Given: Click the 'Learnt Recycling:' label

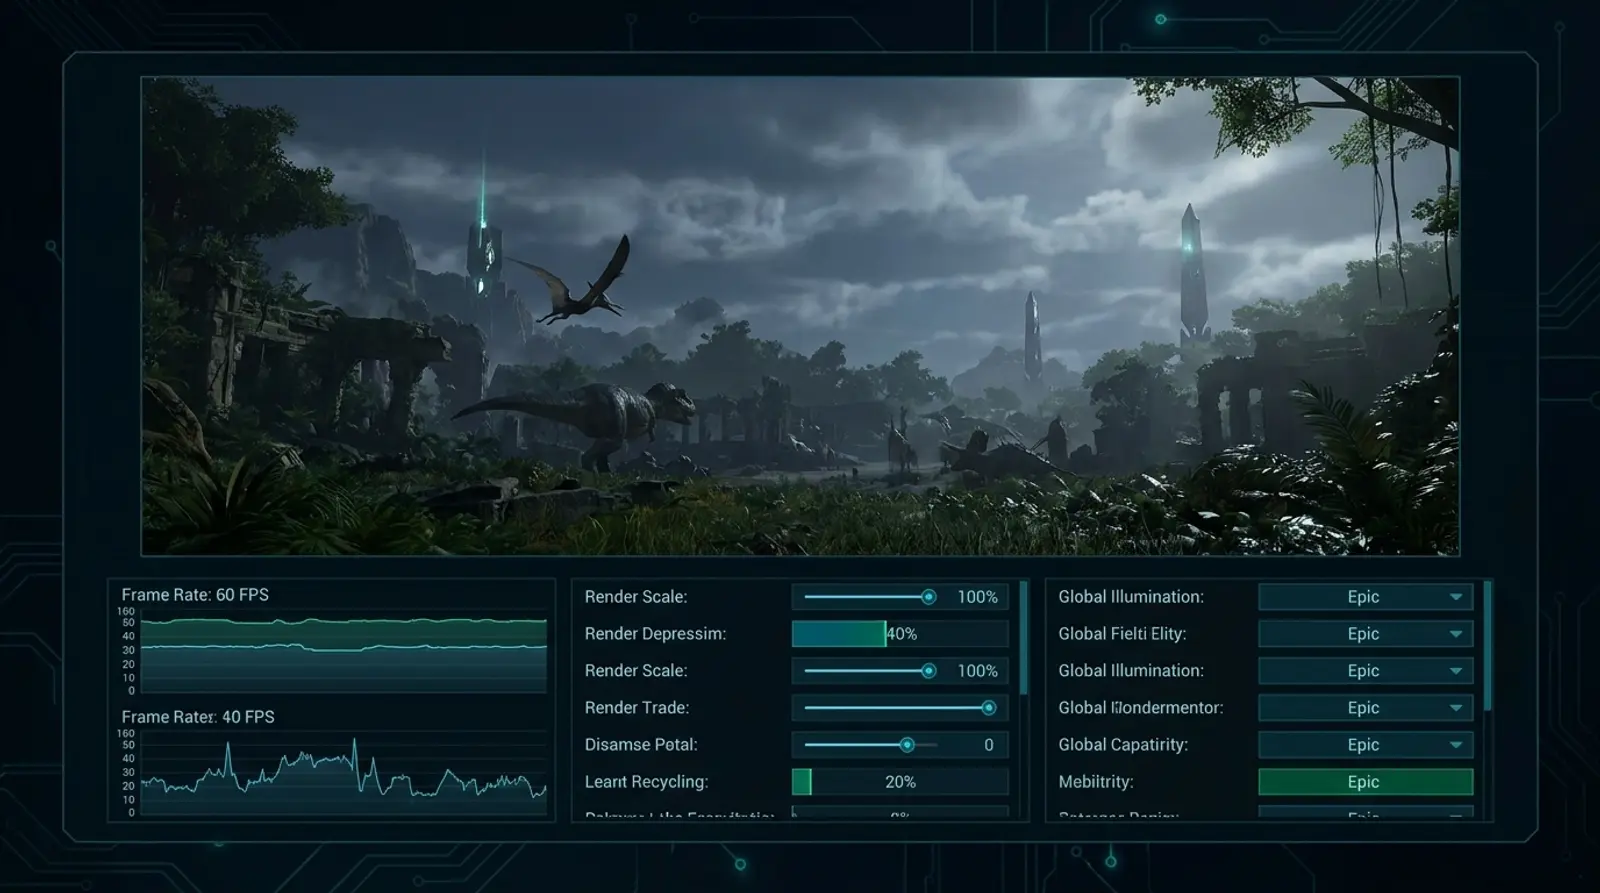Looking at the screenshot, I should click(646, 782).
